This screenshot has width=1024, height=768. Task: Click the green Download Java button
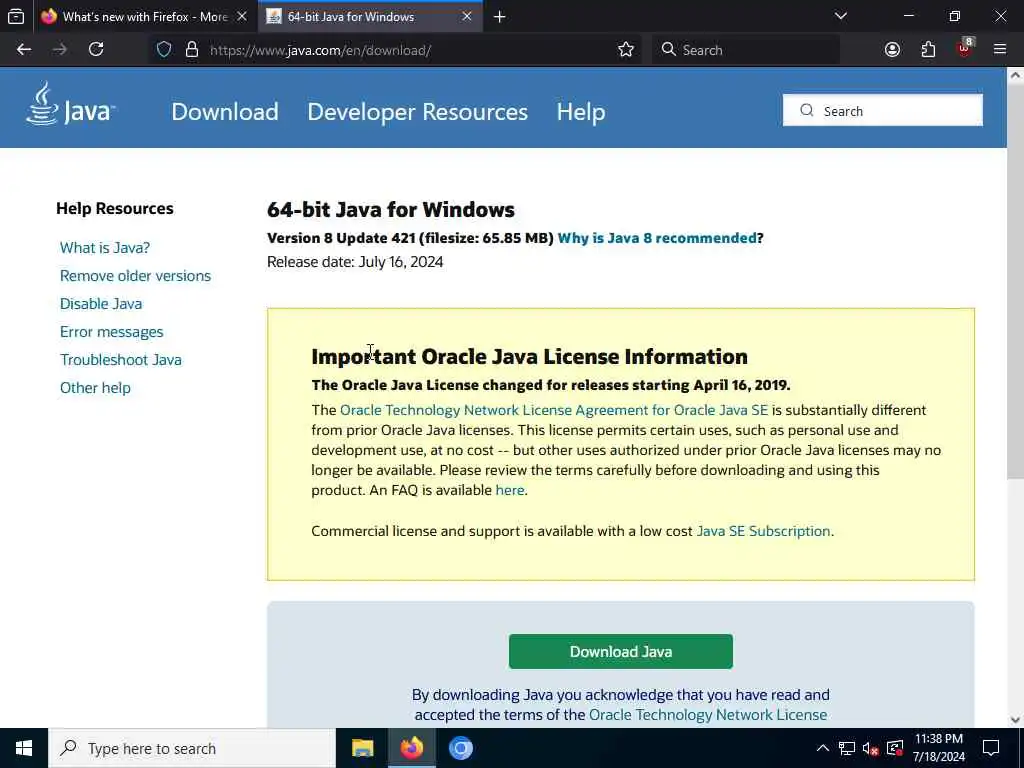pyautogui.click(x=620, y=651)
